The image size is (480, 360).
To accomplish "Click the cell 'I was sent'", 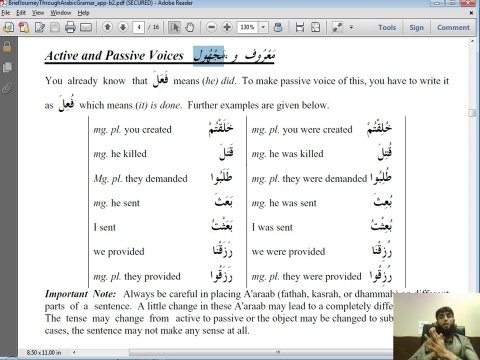I will tap(272, 227).
